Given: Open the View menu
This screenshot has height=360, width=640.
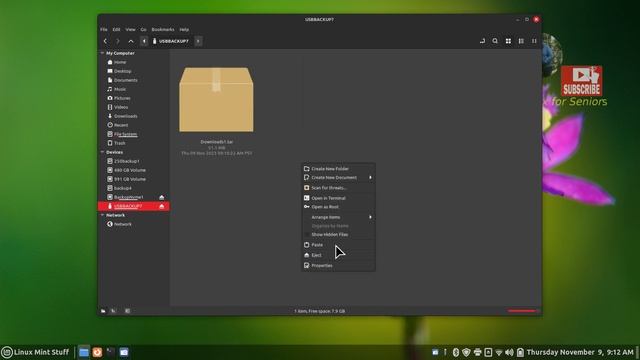Looking at the screenshot, I should click(130, 29).
